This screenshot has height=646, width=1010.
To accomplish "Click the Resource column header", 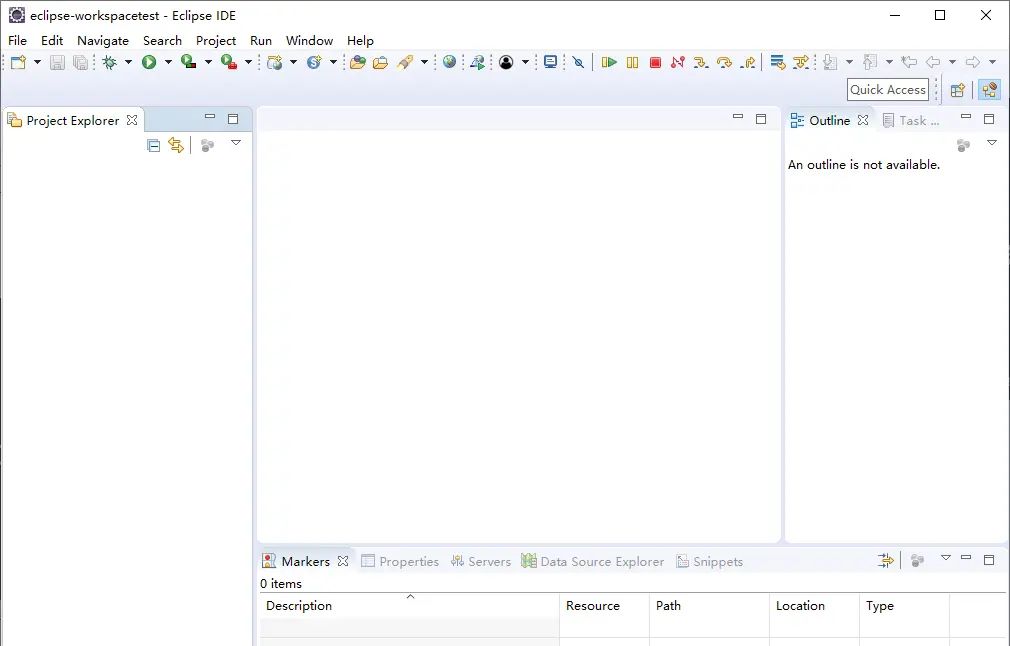I will pyautogui.click(x=592, y=605).
